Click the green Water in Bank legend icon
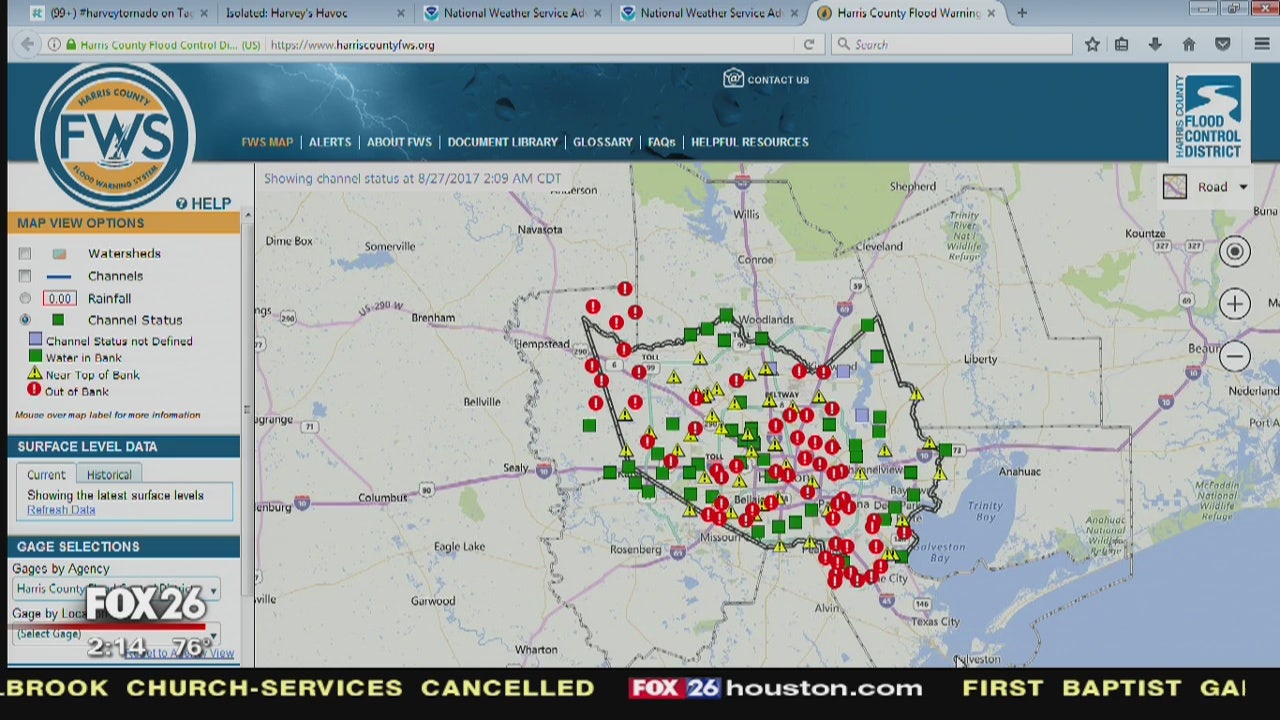 point(35,356)
